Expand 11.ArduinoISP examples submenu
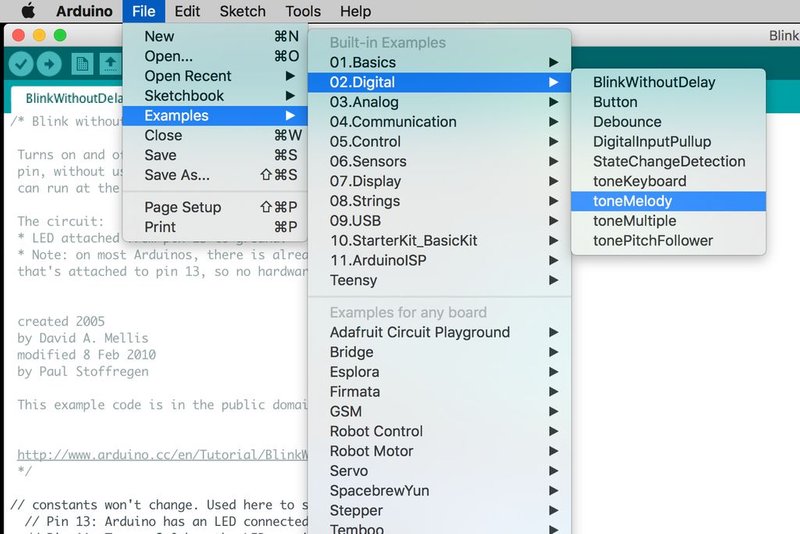This screenshot has width=800, height=534. point(439,261)
